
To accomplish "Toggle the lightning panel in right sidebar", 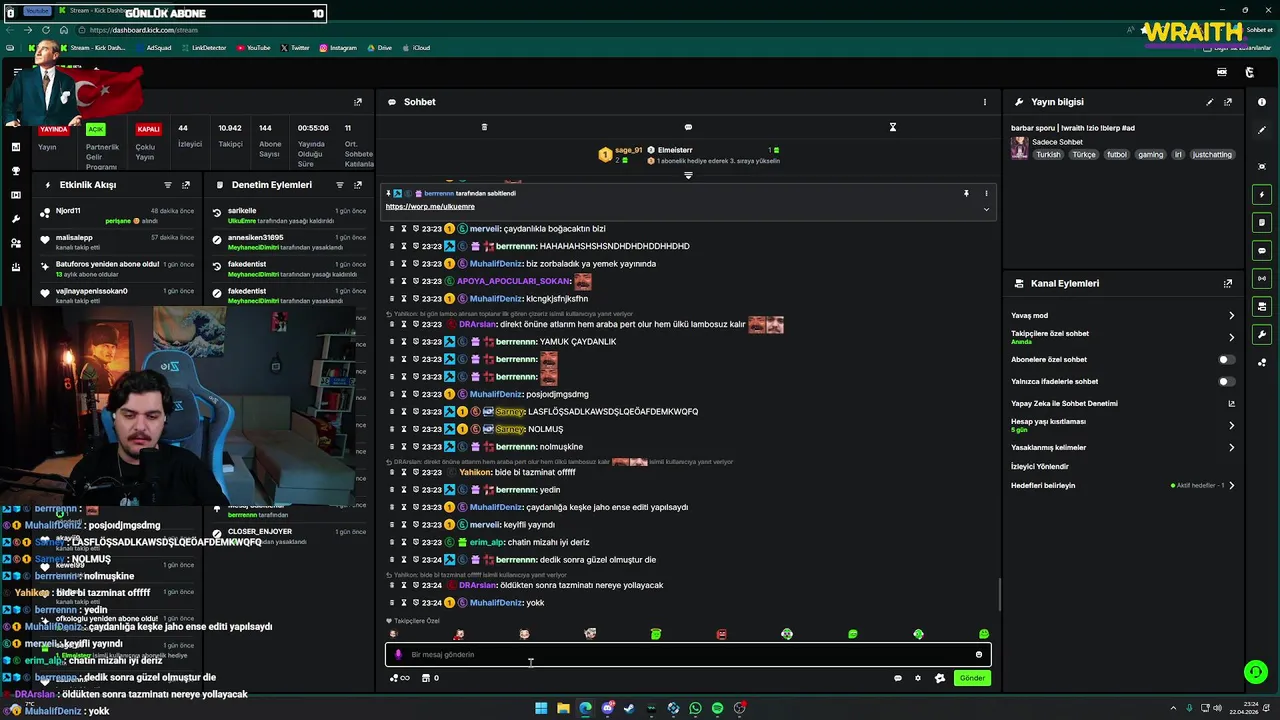I will [x=1262, y=194].
